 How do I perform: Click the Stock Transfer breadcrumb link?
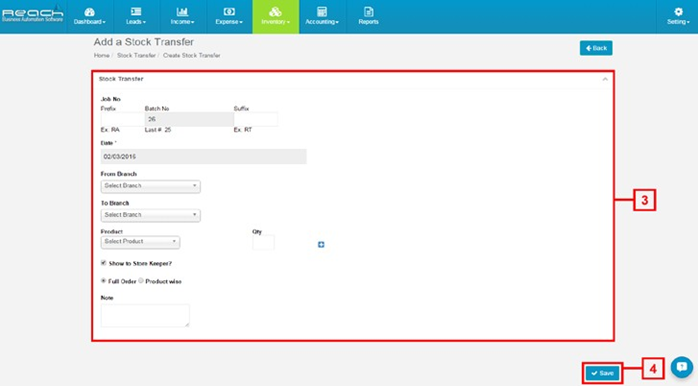point(136,56)
